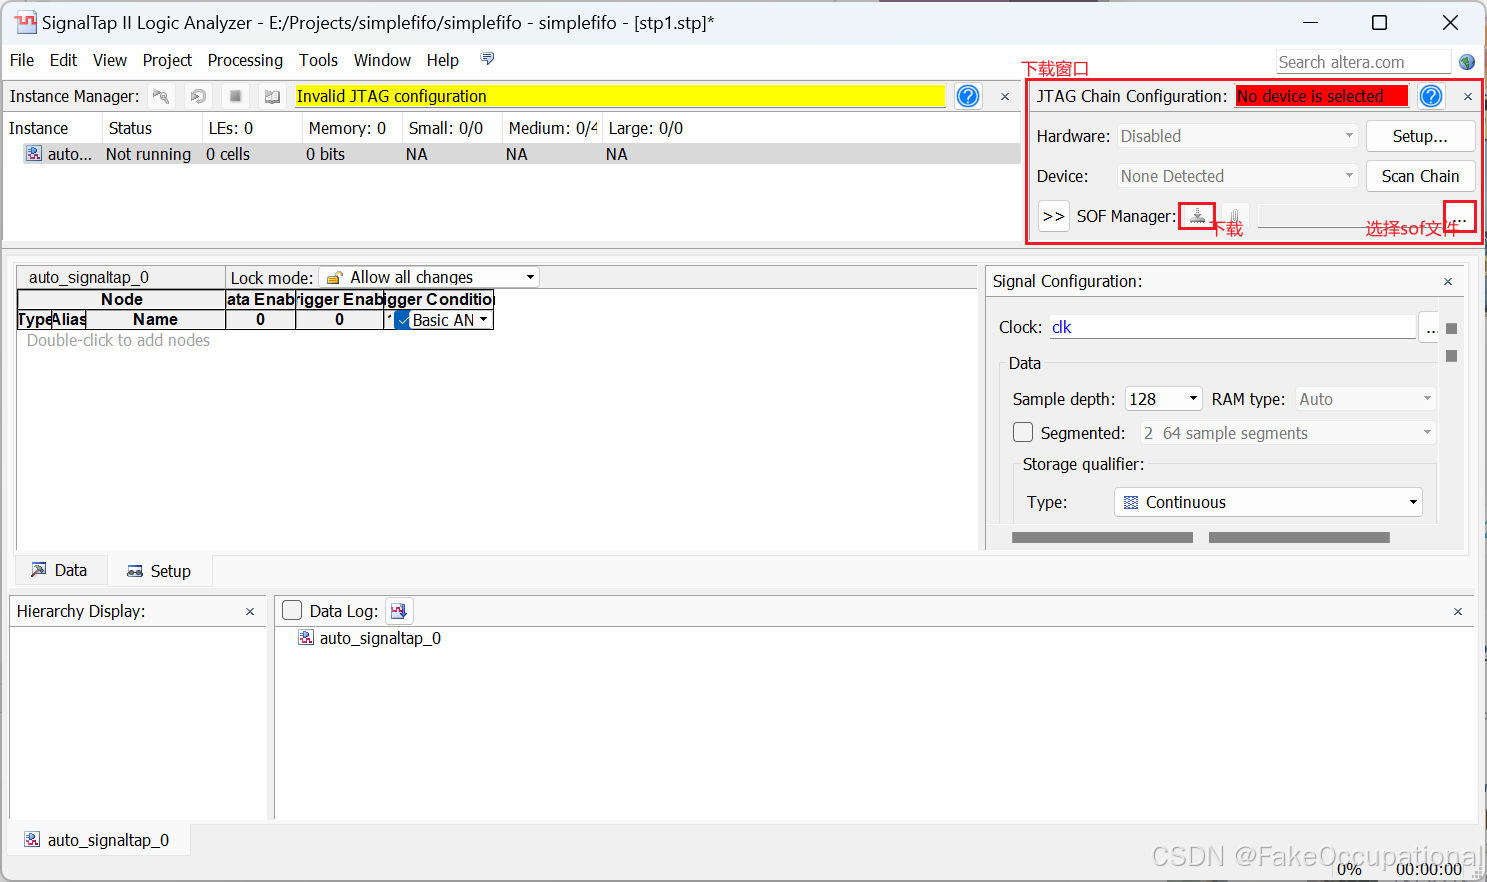Click the Setup... hardware button
The width and height of the screenshot is (1487, 882).
[x=1420, y=136]
